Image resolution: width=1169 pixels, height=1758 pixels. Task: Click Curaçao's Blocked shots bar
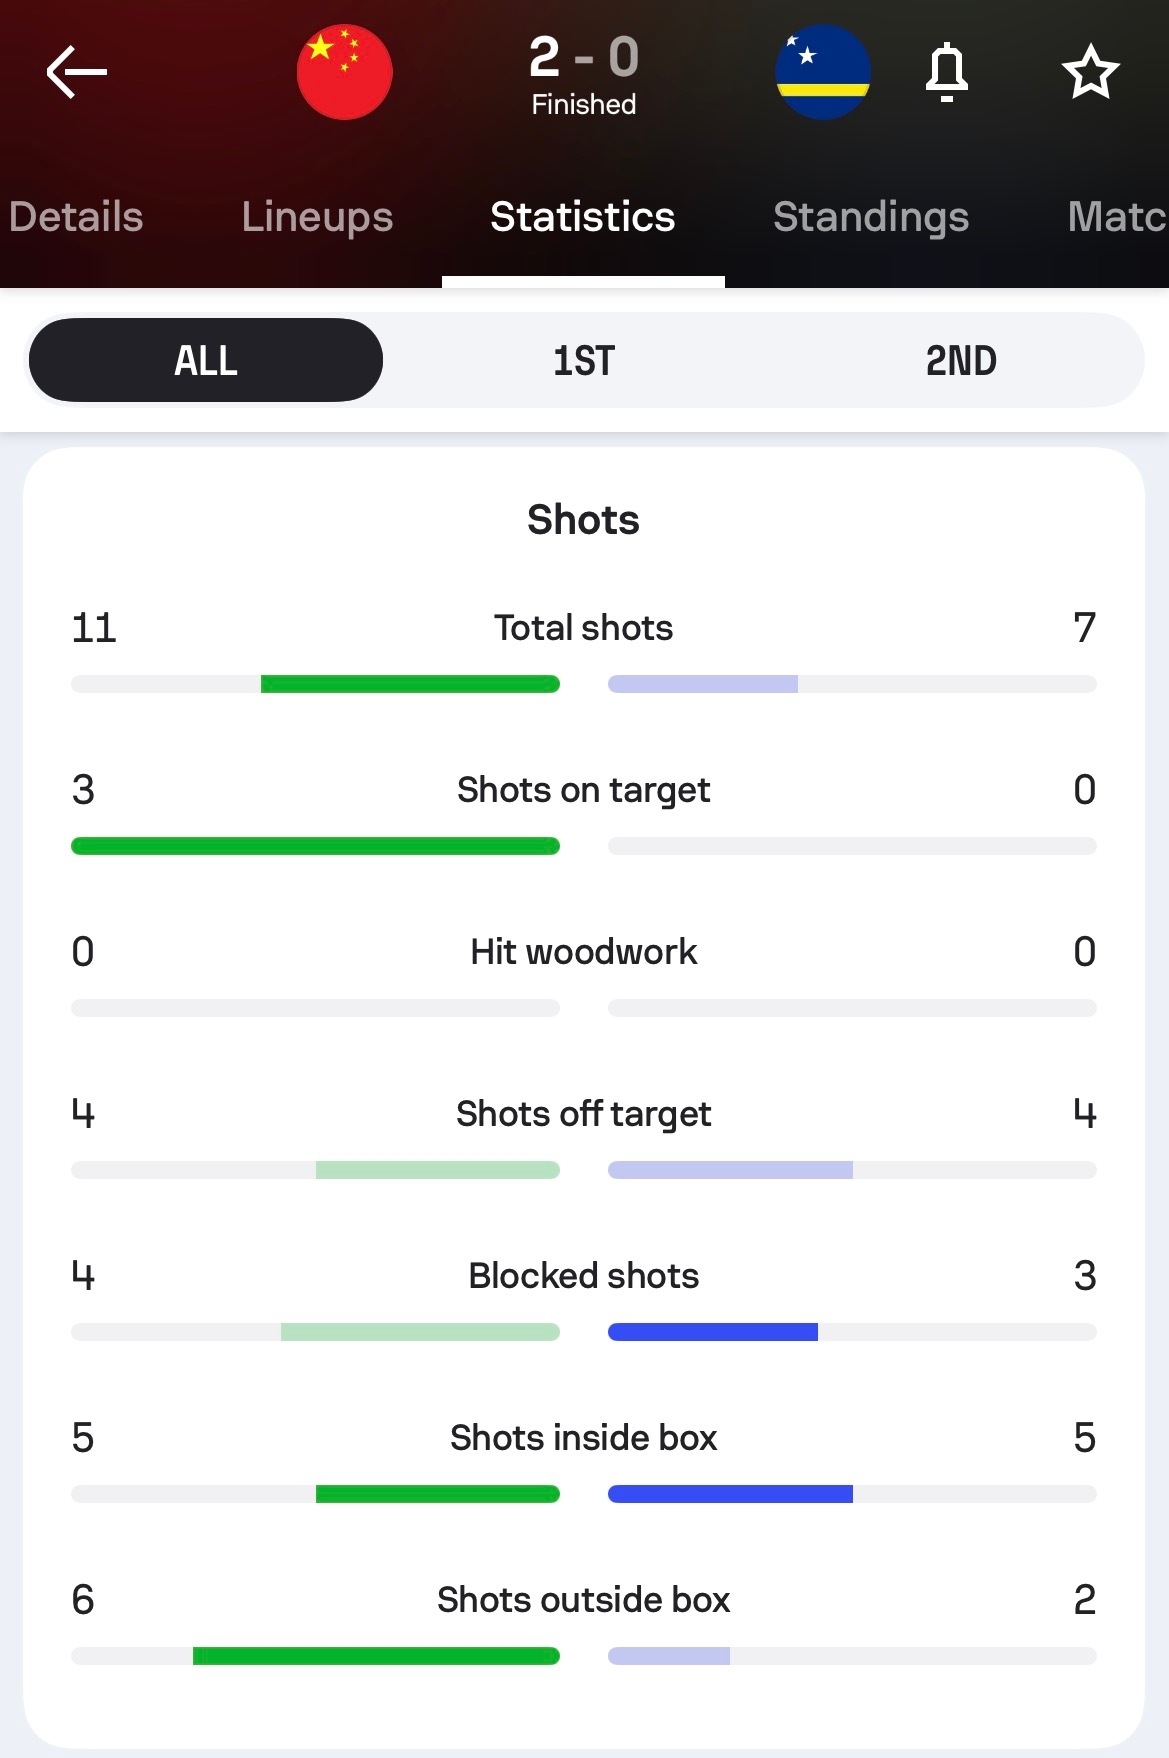[714, 1331]
